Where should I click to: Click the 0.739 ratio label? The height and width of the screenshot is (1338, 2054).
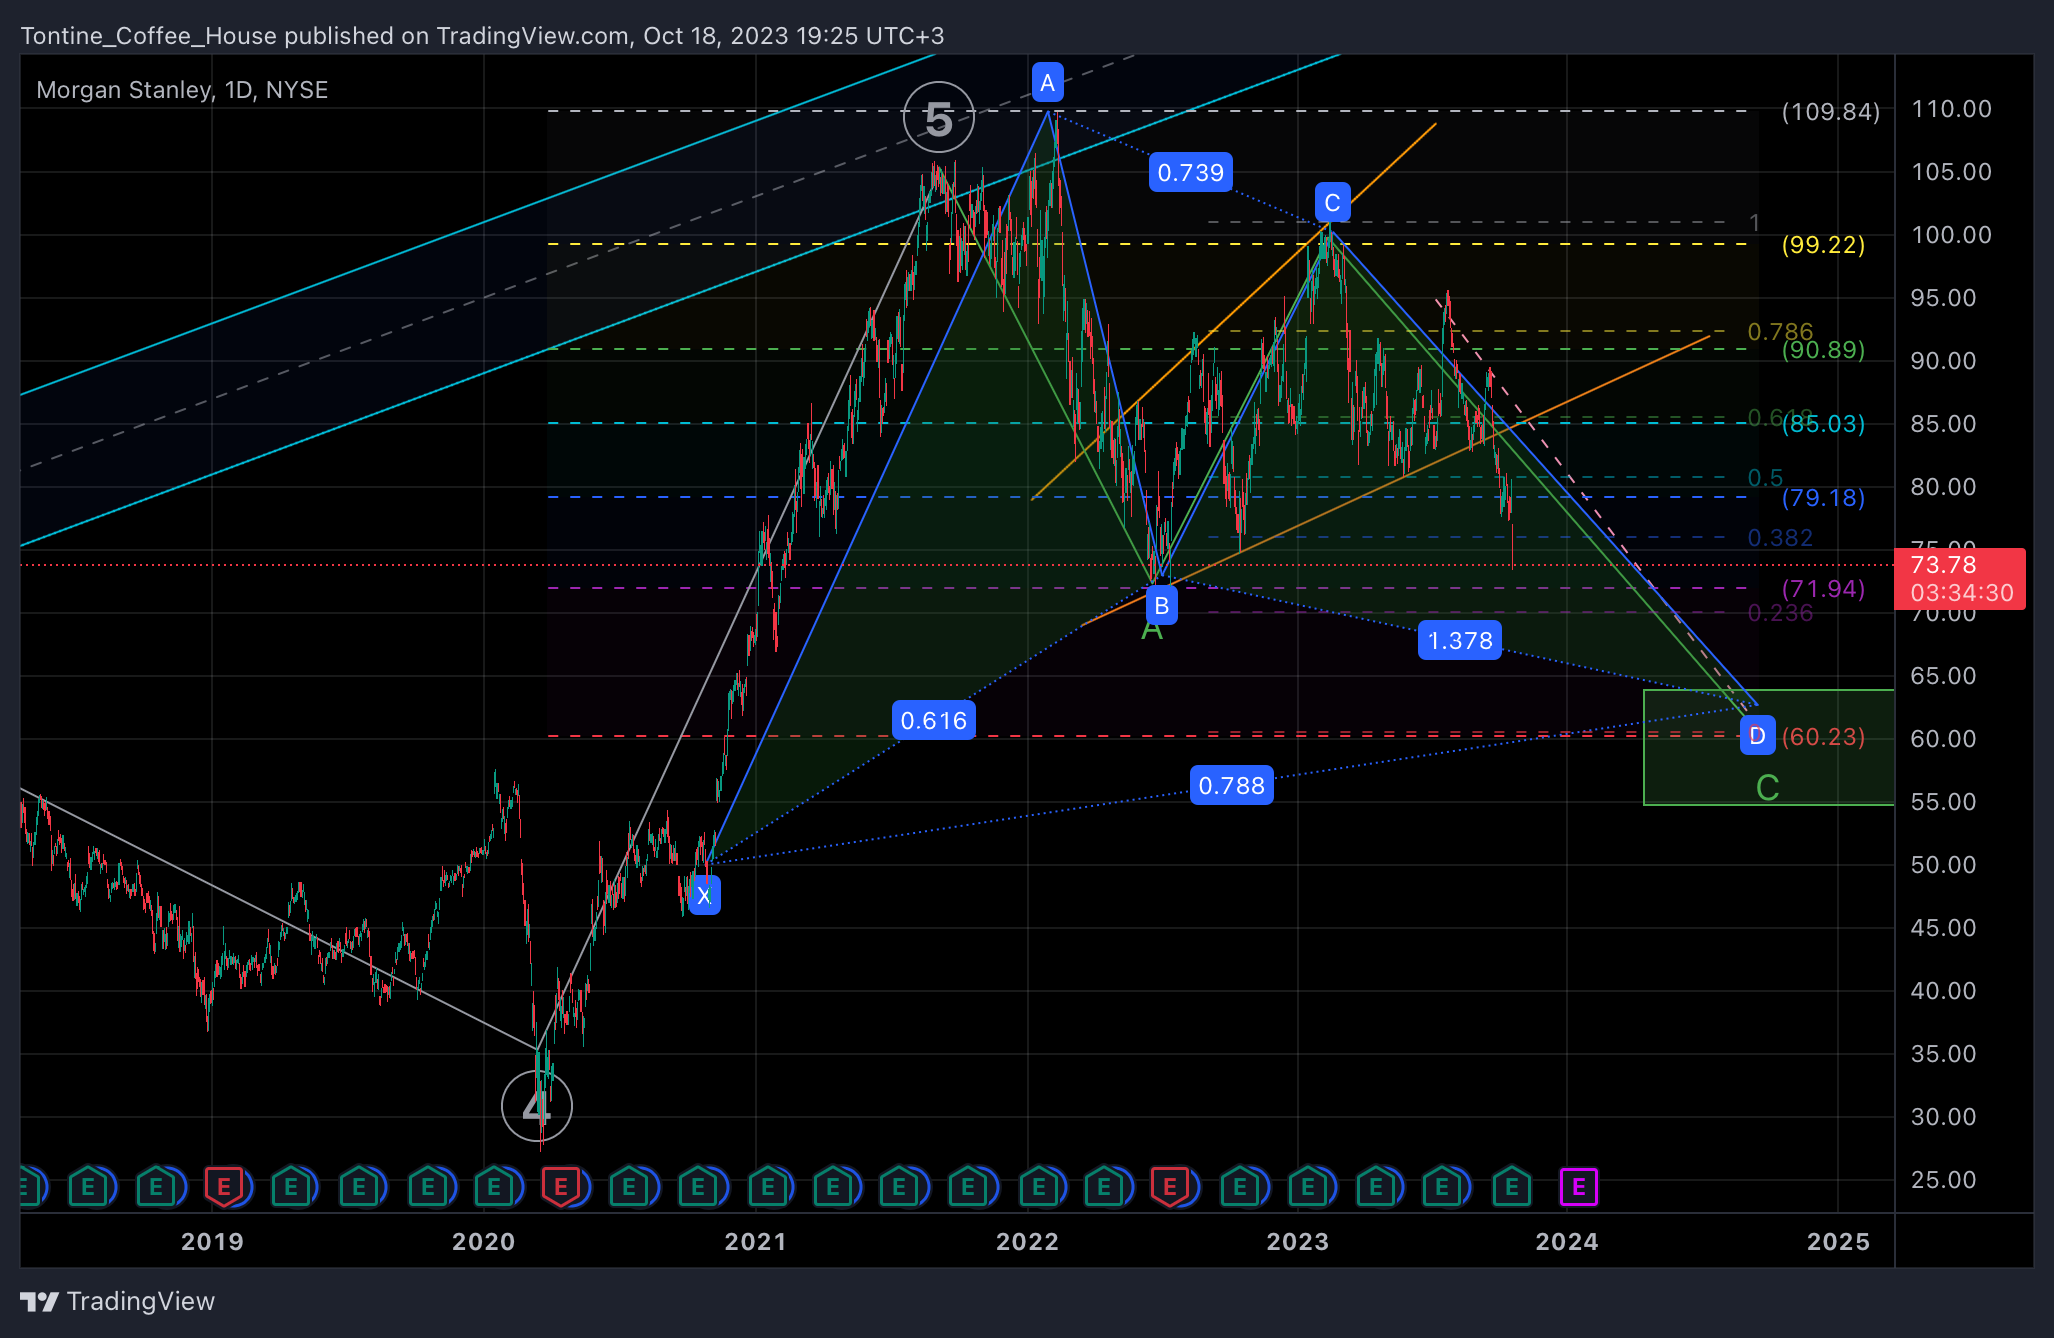tap(1190, 172)
